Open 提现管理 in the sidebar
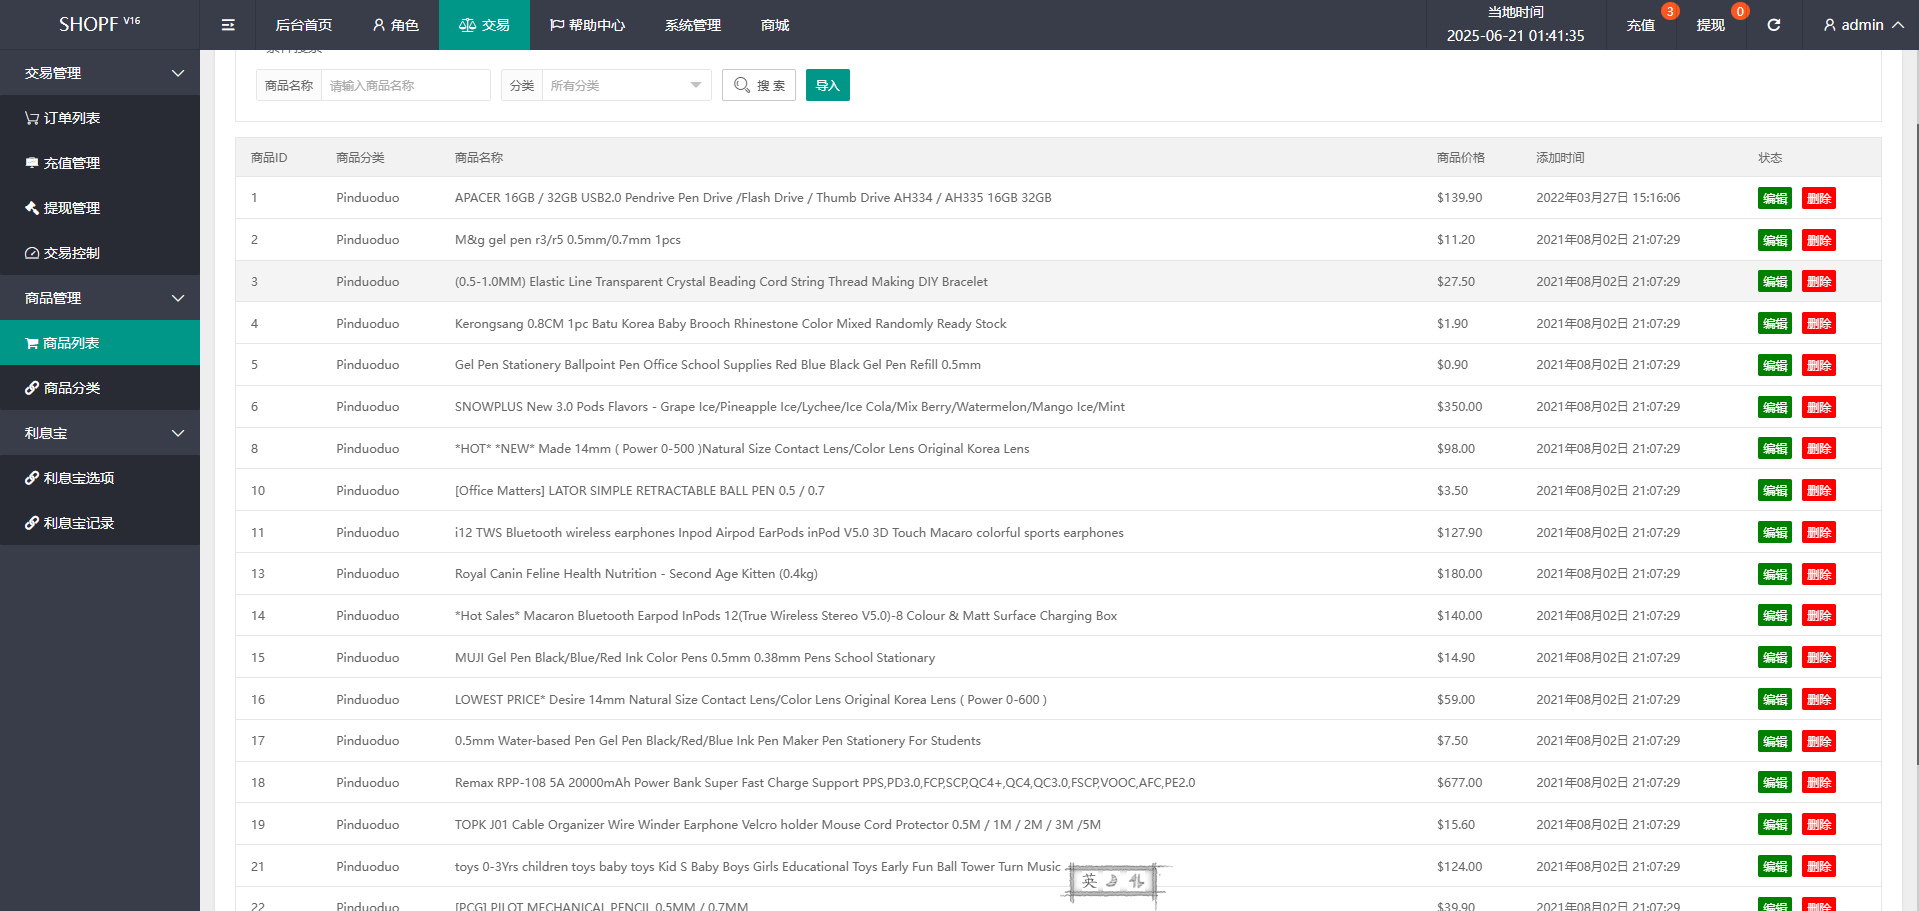The width and height of the screenshot is (1919, 911). tap(62, 208)
